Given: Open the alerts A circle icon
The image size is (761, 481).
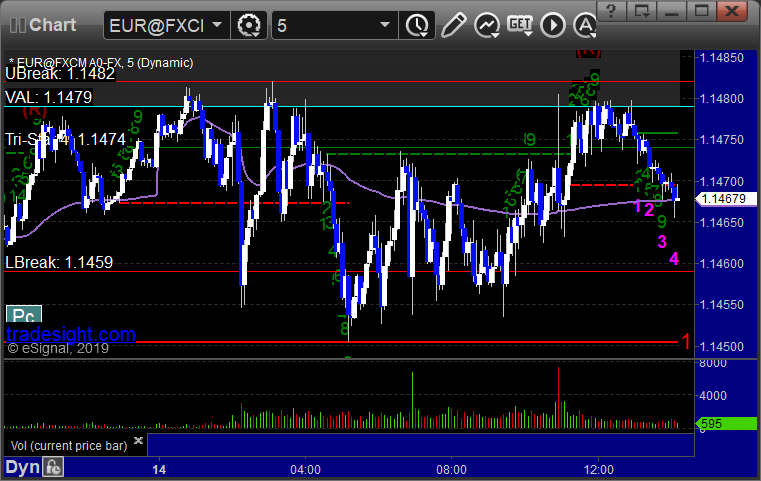Looking at the screenshot, I should pos(585,25).
